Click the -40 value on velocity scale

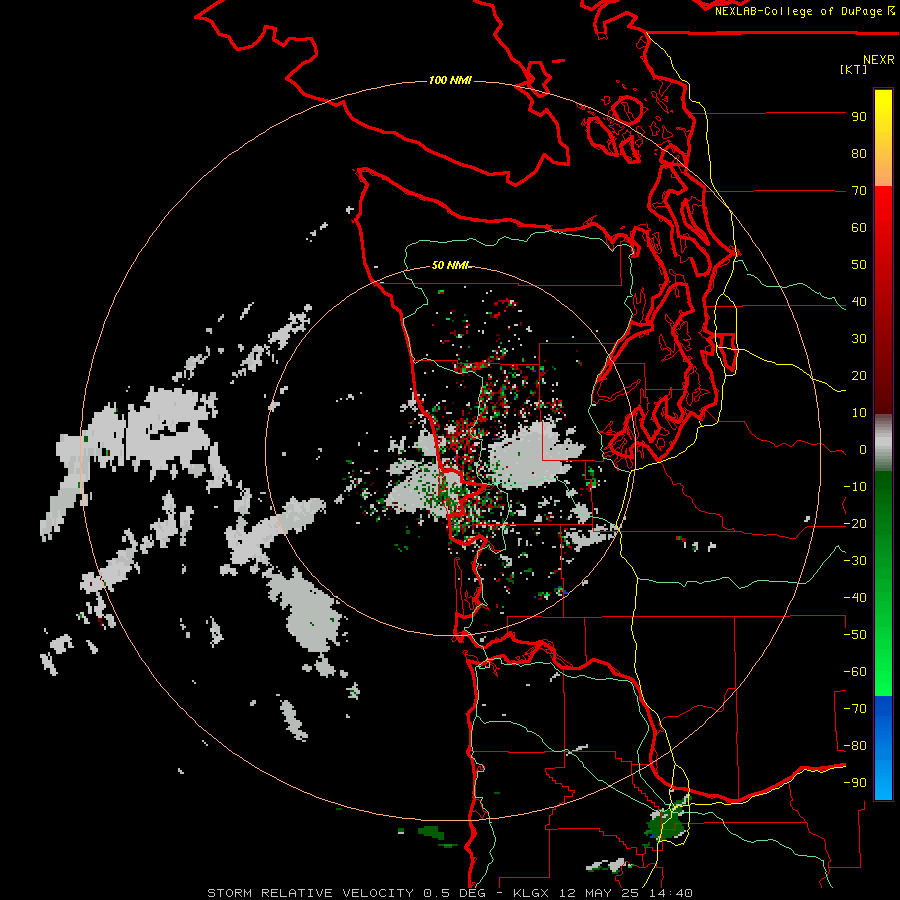855,598
